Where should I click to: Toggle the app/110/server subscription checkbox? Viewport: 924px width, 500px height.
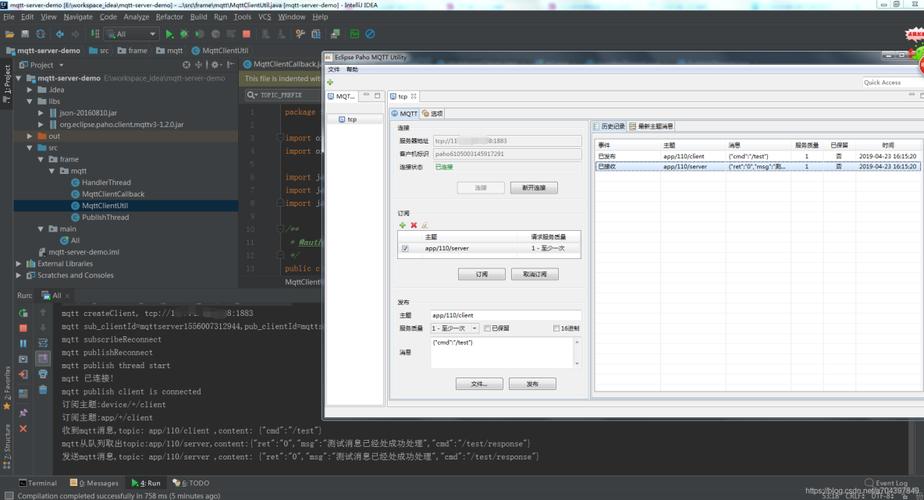tap(405, 249)
